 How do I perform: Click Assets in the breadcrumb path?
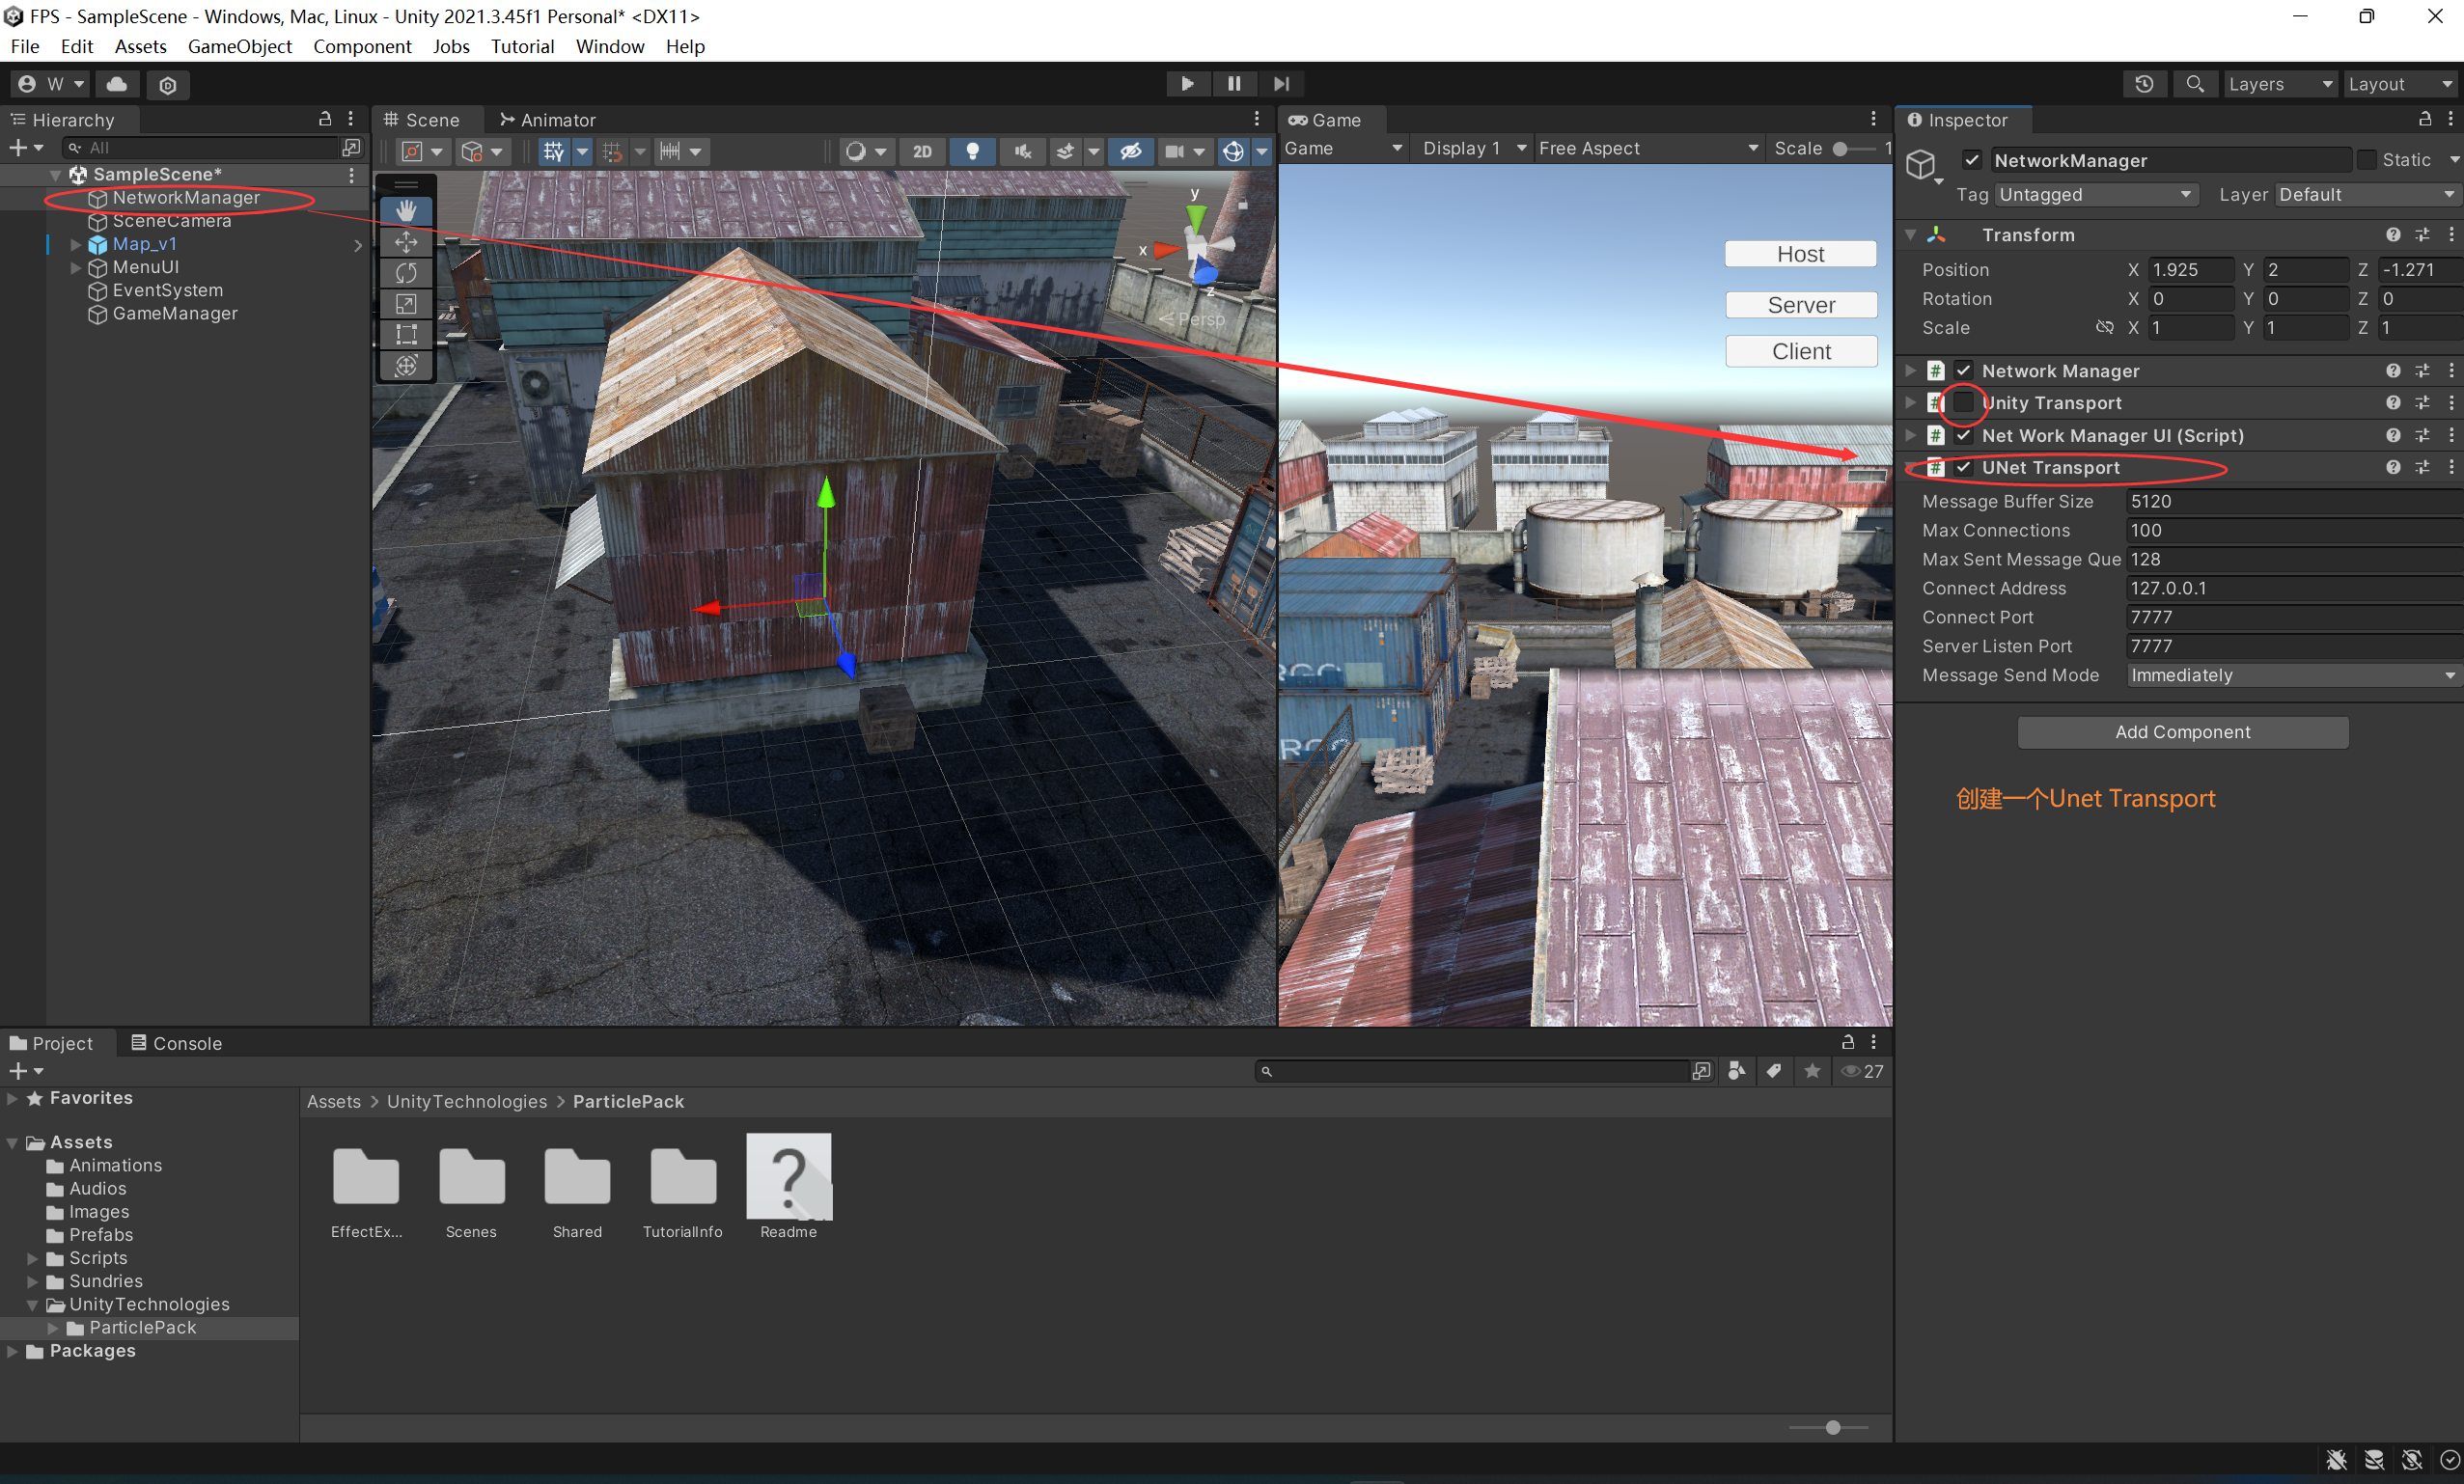point(334,1102)
